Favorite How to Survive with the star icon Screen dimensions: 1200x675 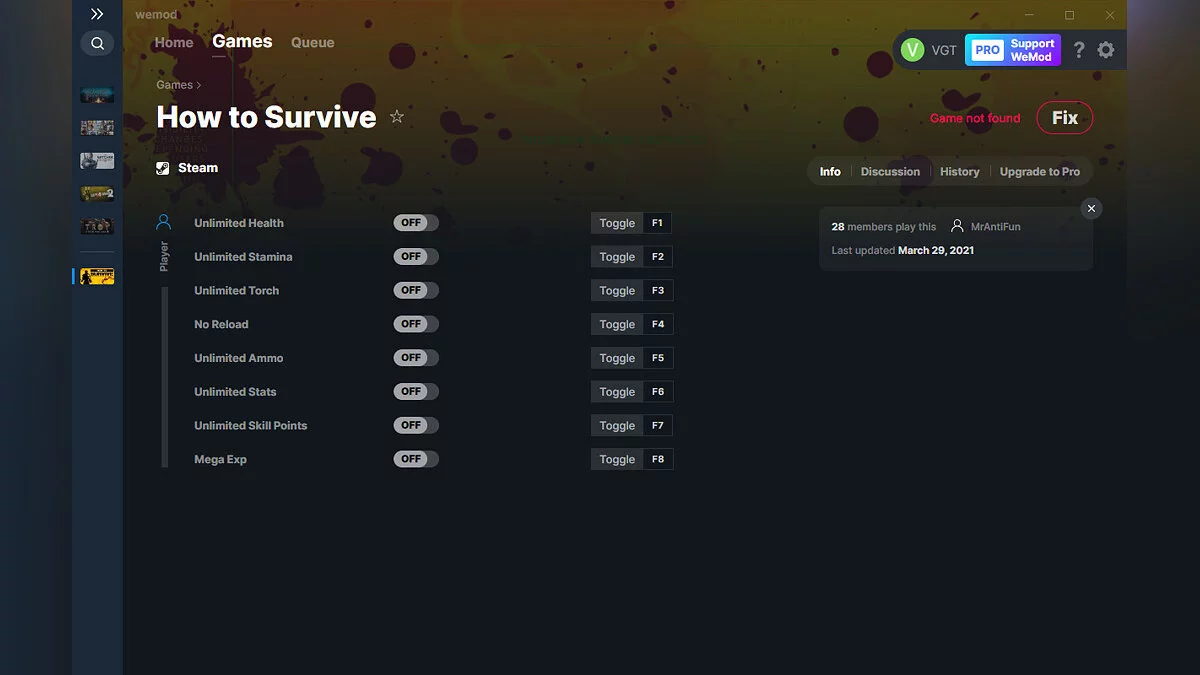coord(397,117)
